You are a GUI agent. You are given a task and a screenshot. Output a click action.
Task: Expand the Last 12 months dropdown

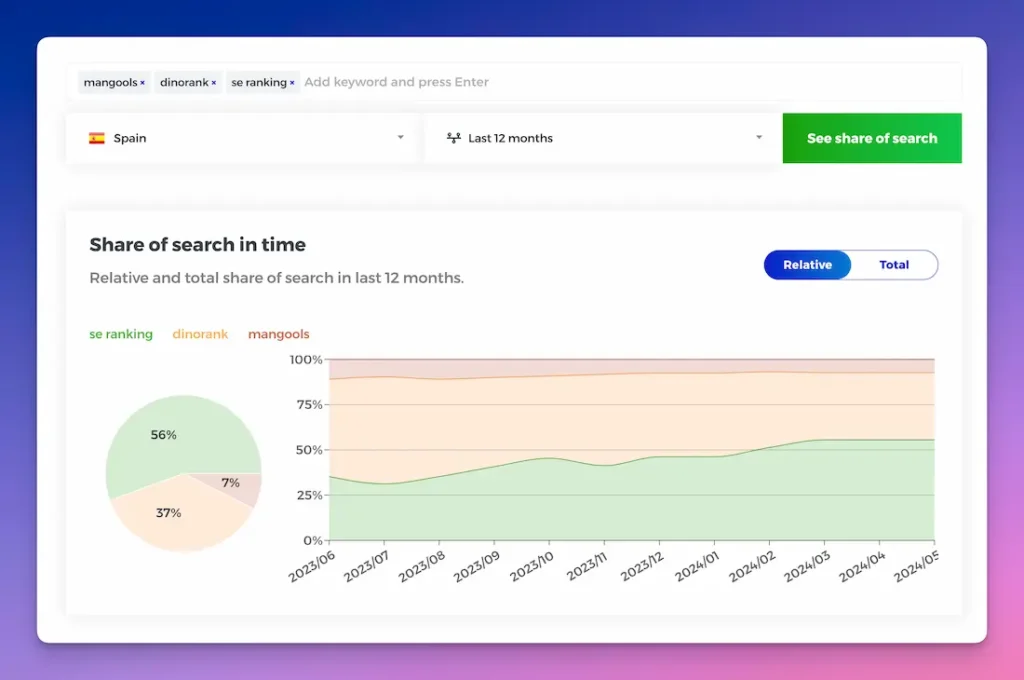click(x=600, y=138)
